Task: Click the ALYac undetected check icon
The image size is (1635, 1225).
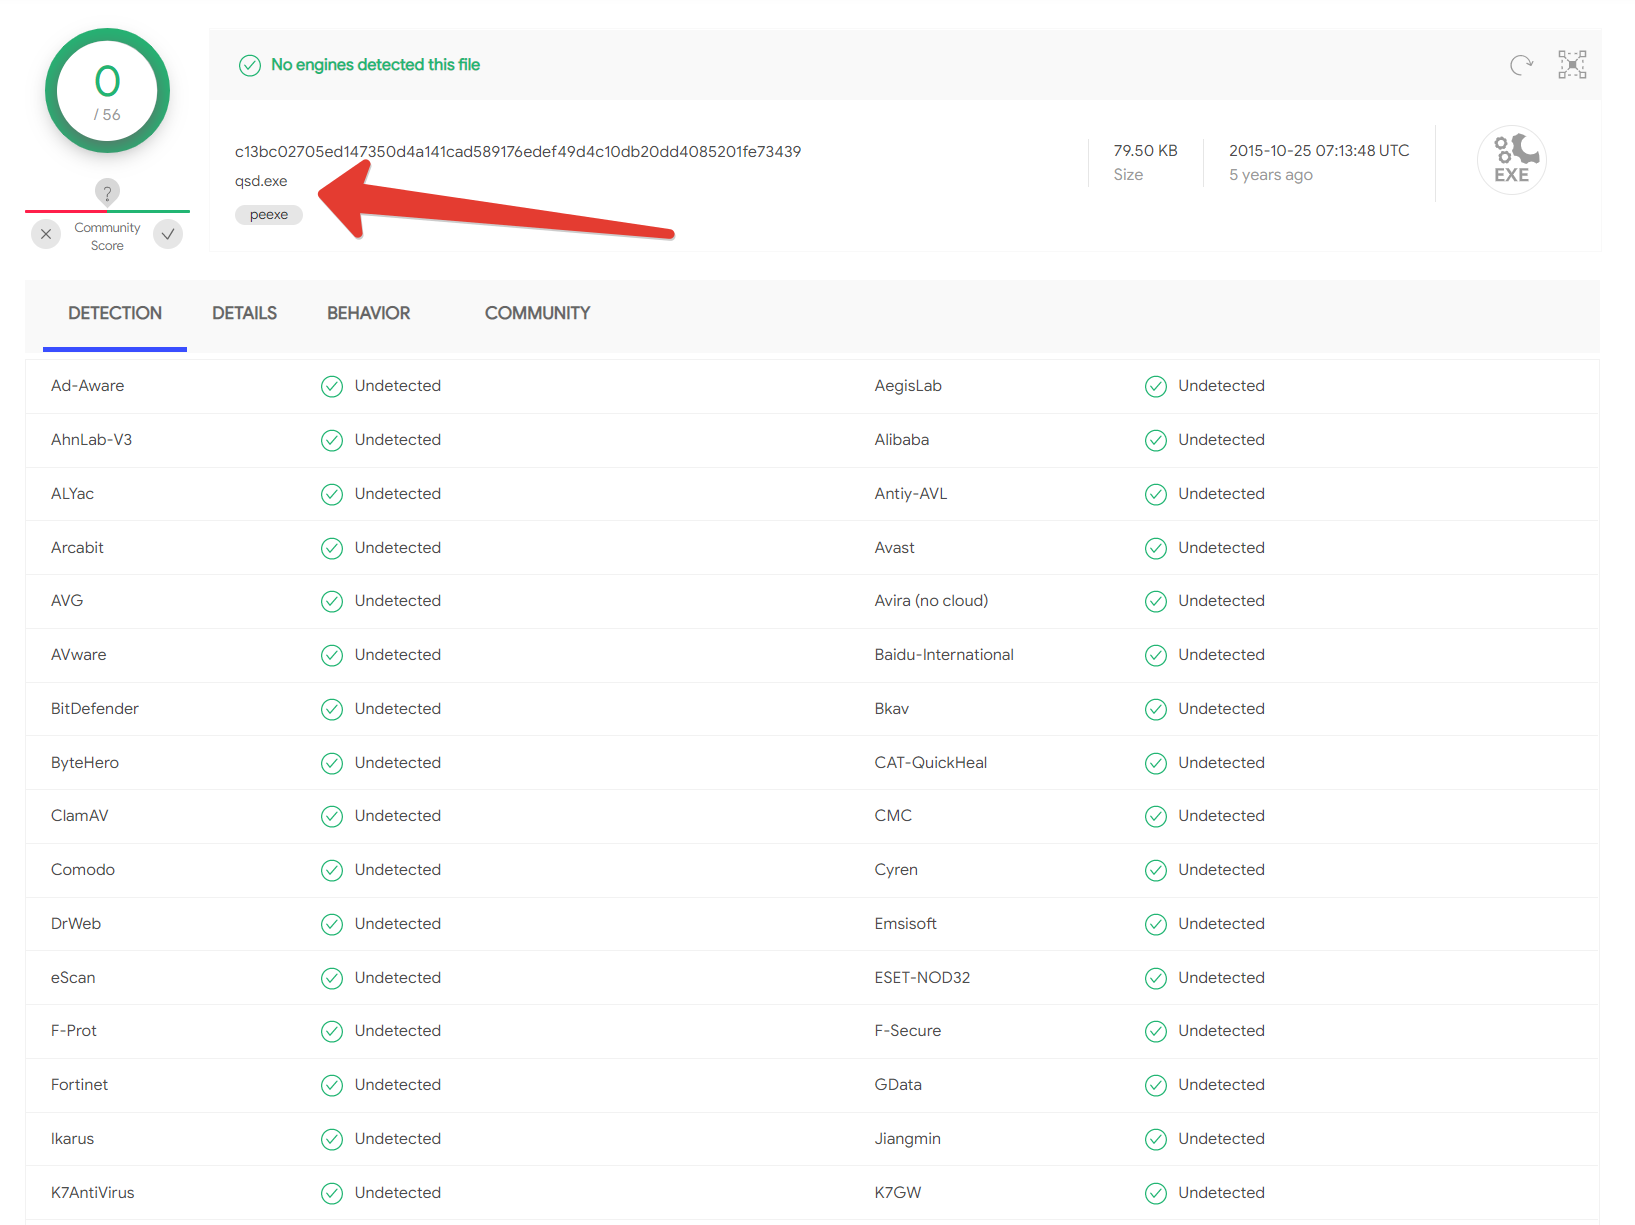Action: pyautogui.click(x=332, y=494)
